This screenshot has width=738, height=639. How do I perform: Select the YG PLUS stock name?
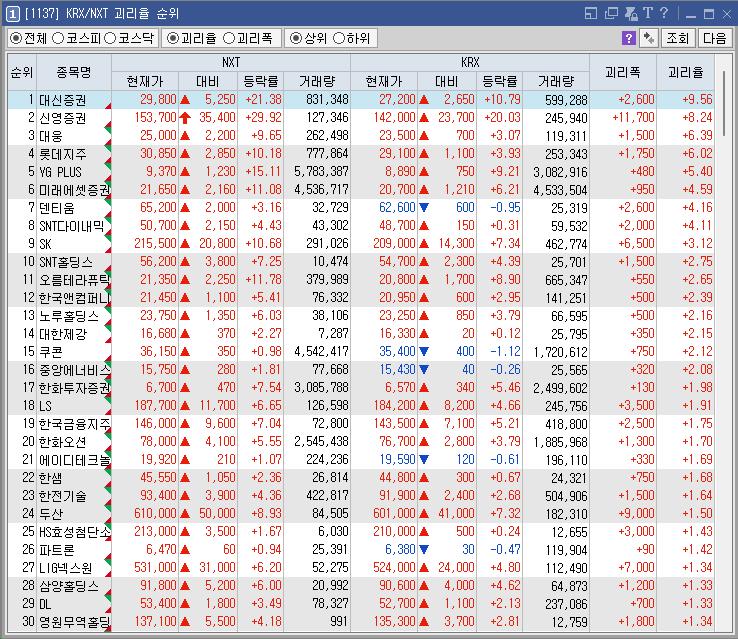point(60,172)
